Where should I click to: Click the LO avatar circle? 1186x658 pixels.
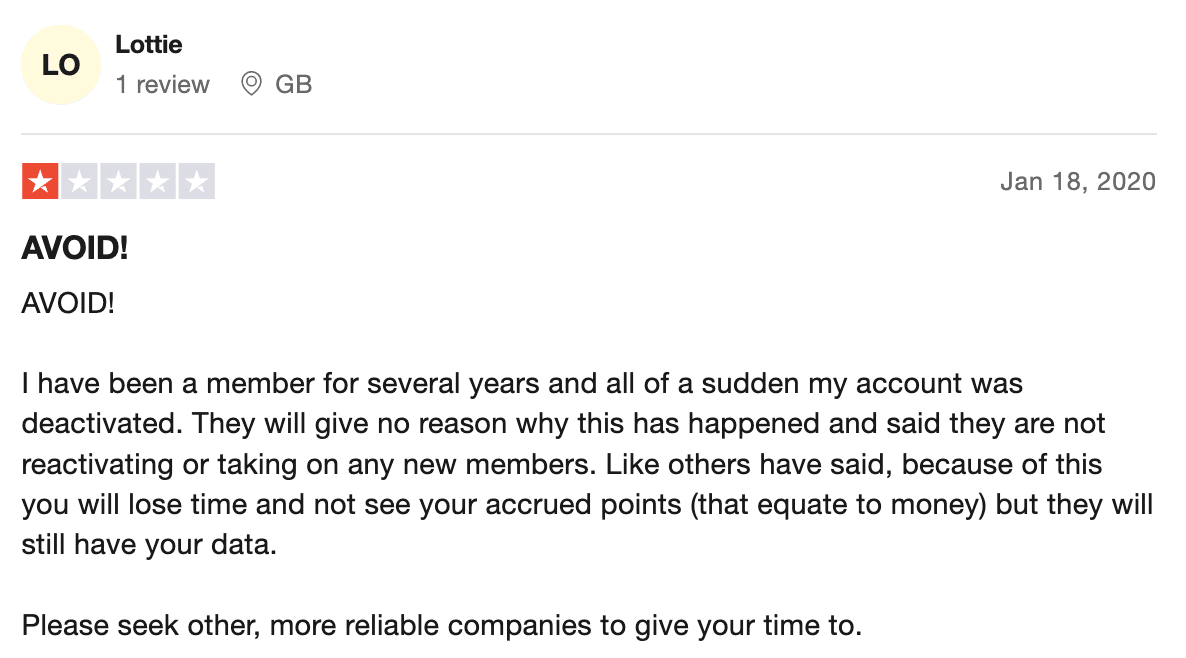point(61,65)
